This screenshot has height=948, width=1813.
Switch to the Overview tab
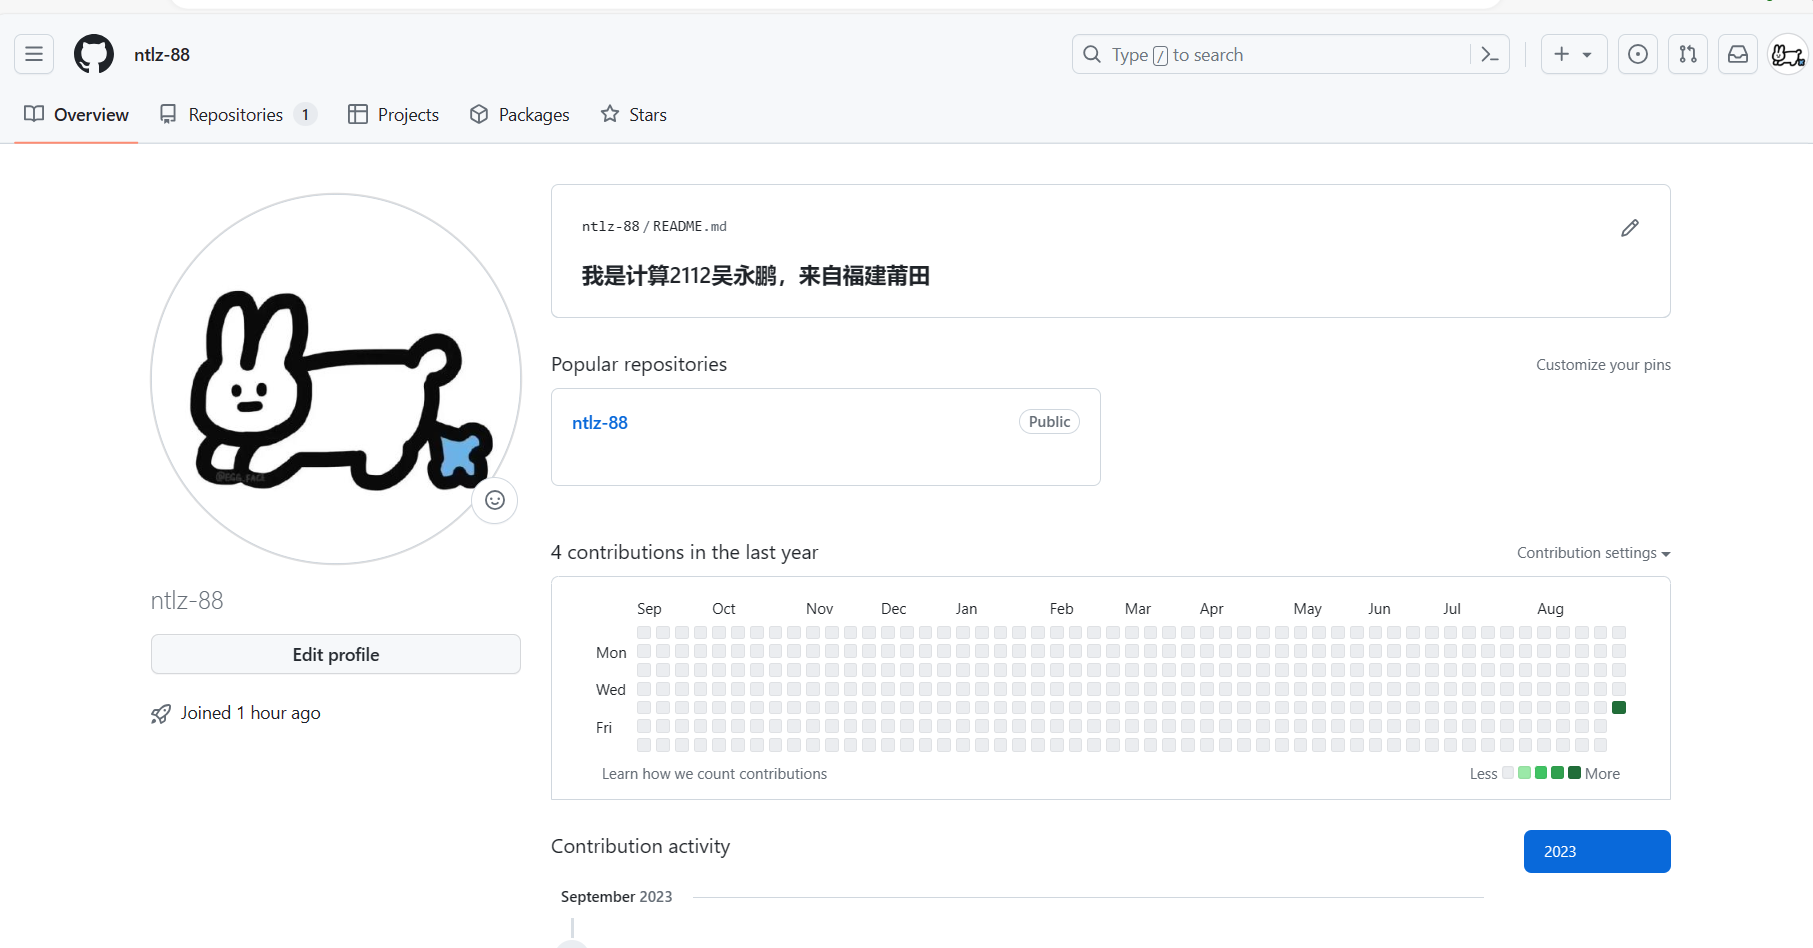76,114
